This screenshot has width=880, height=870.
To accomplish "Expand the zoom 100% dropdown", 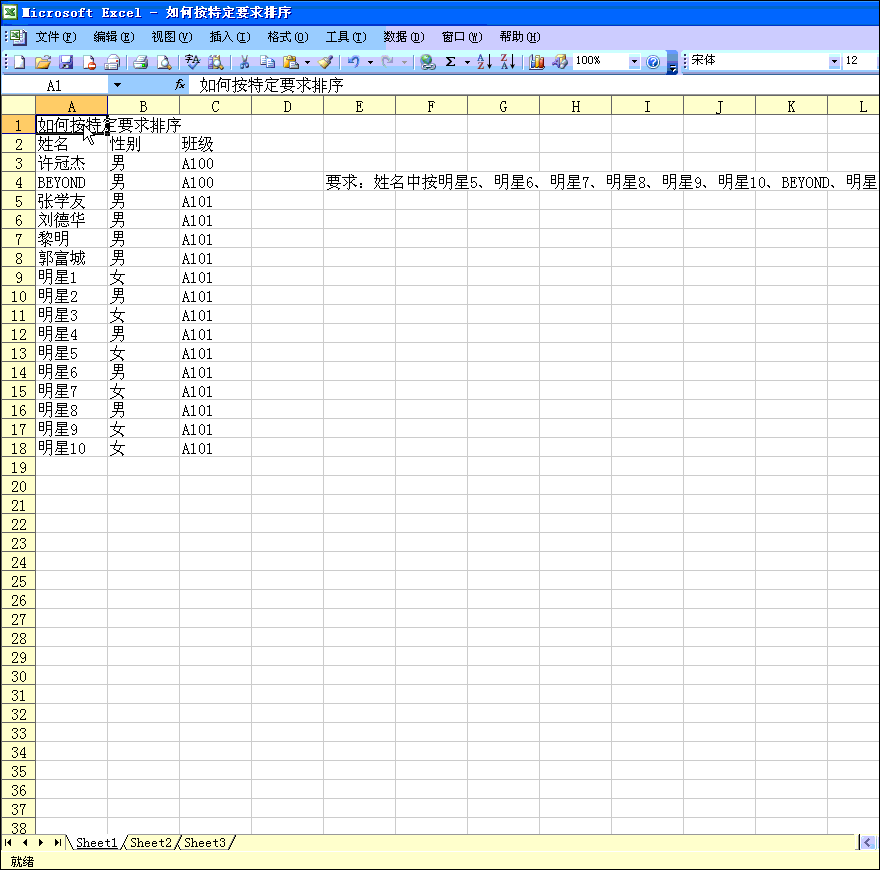I will tap(633, 62).
